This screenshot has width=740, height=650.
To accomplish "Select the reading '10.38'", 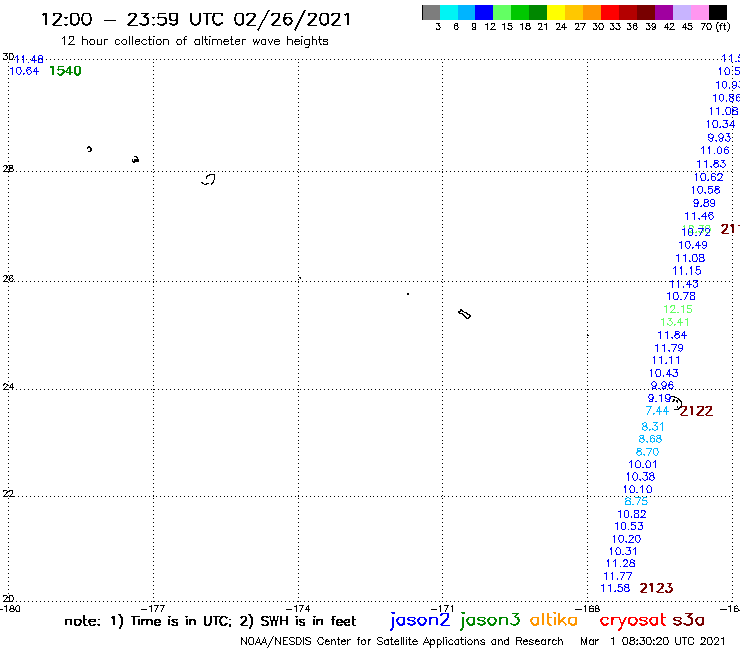I will (x=640, y=477).
